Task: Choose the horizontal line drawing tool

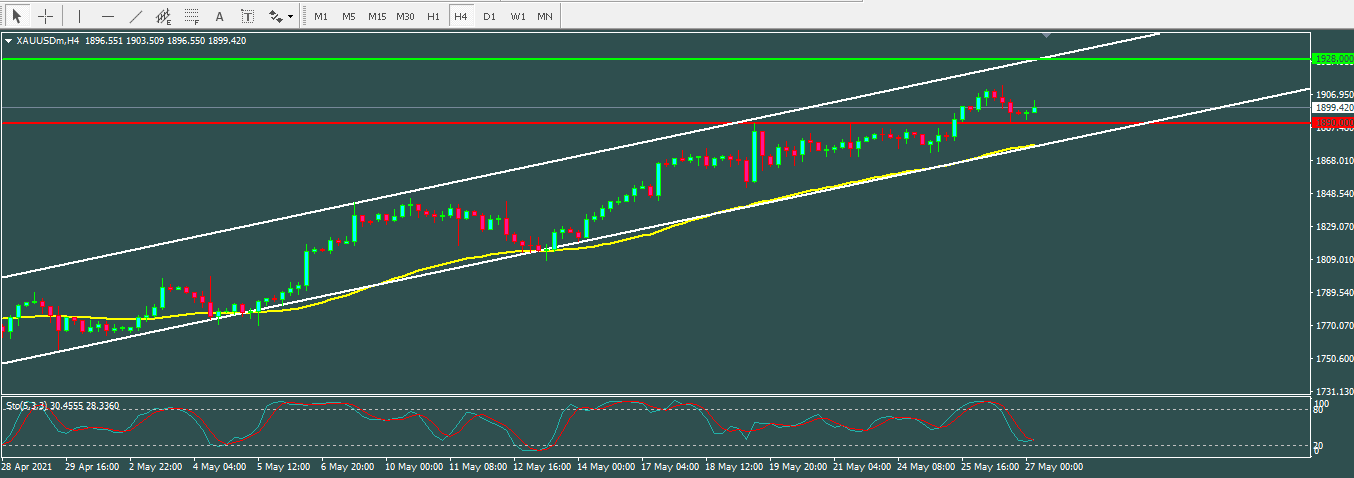Action: 108,16
